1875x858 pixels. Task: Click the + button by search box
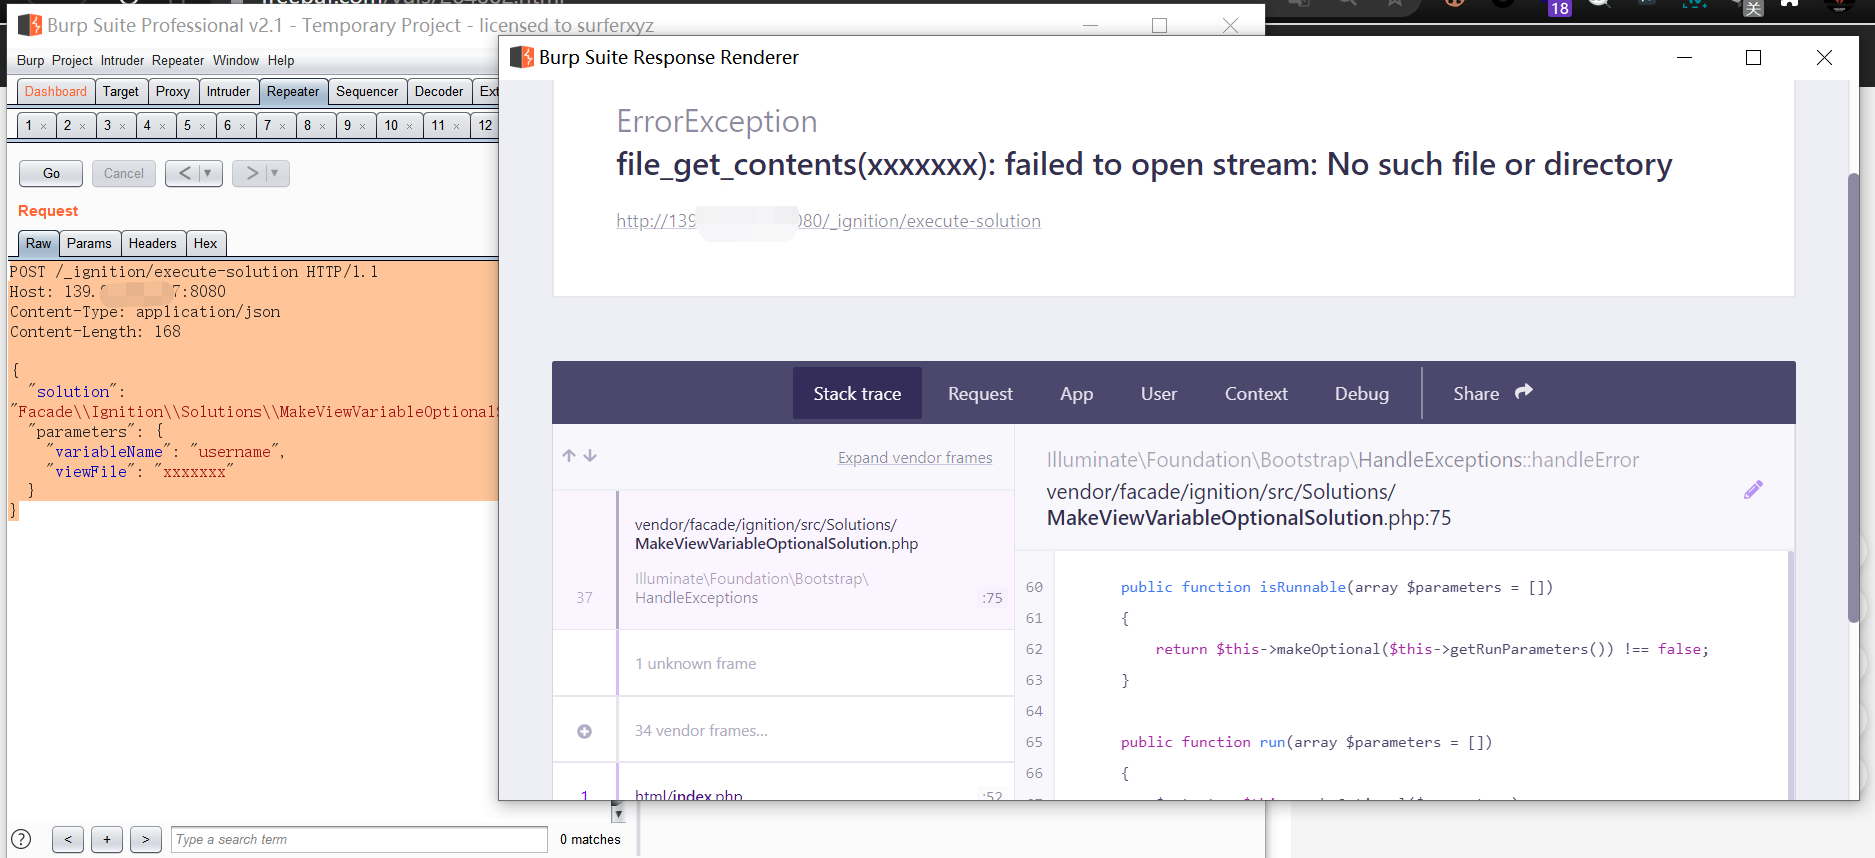coord(107,839)
